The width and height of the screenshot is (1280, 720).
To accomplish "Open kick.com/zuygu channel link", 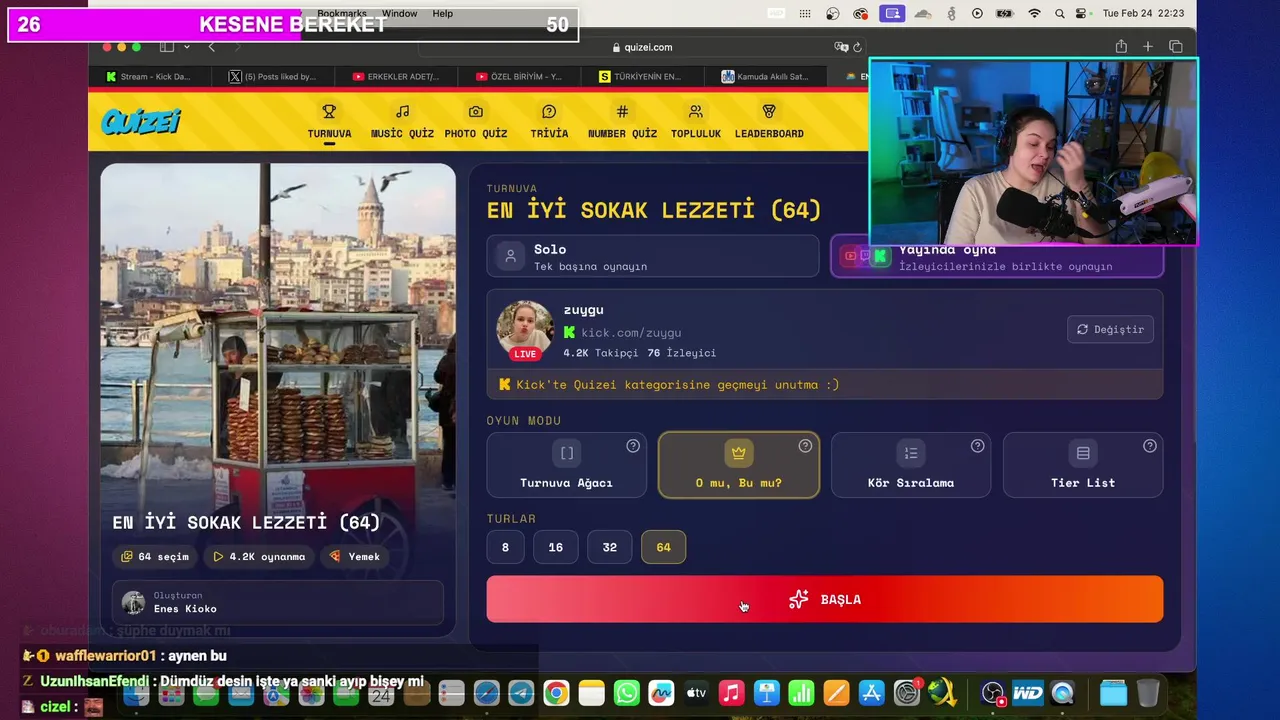I will click(631, 332).
